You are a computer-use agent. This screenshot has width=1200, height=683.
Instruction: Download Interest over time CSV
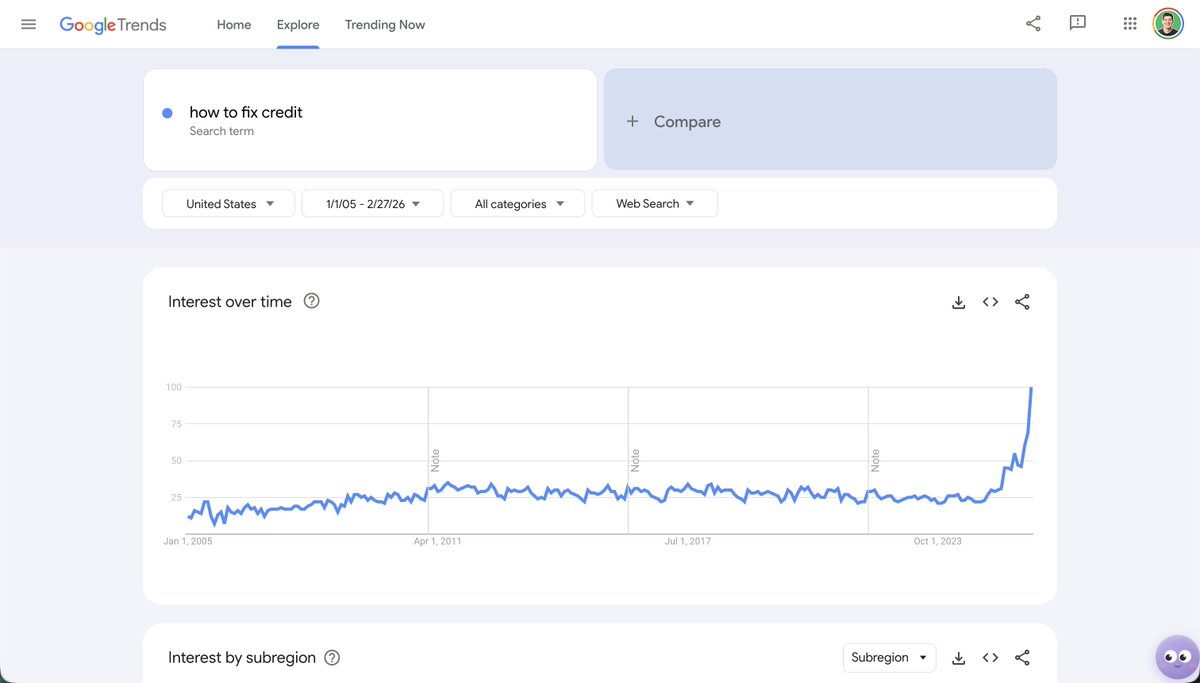tap(958, 302)
